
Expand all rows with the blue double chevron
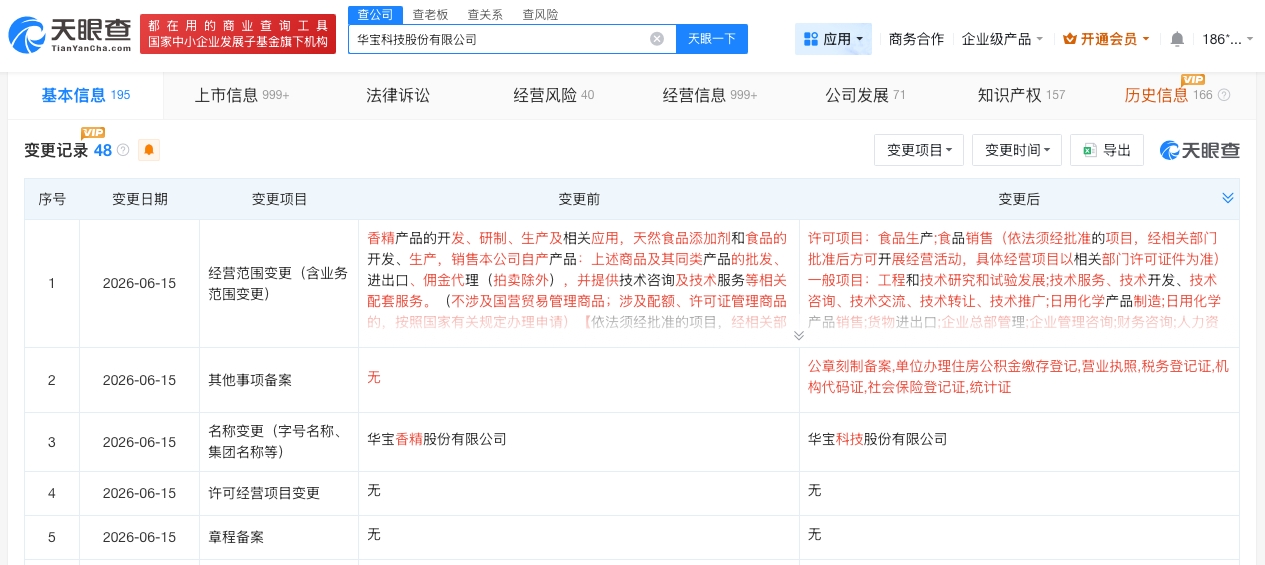(x=1227, y=198)
